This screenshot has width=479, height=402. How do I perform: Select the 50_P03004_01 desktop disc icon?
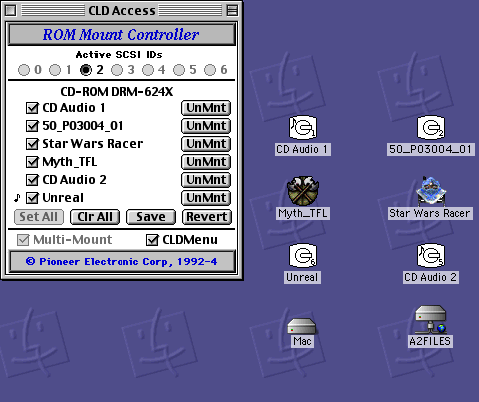coord(431,127)
